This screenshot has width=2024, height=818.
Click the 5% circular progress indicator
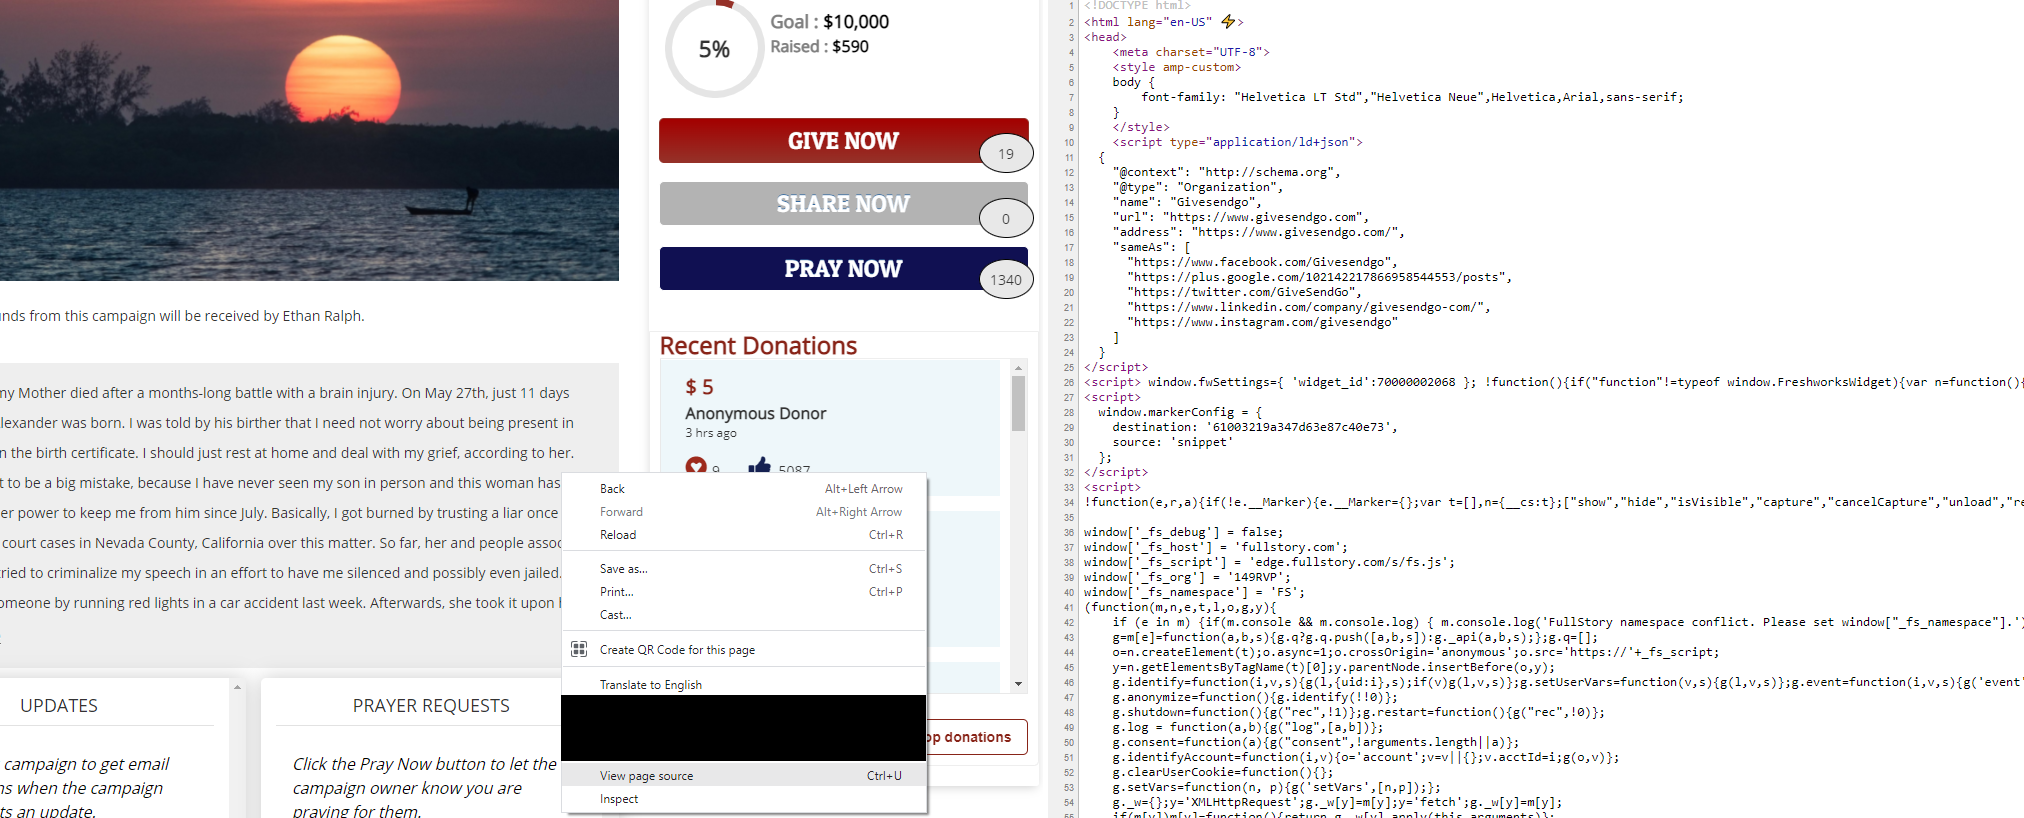click(x=714, y=48)
